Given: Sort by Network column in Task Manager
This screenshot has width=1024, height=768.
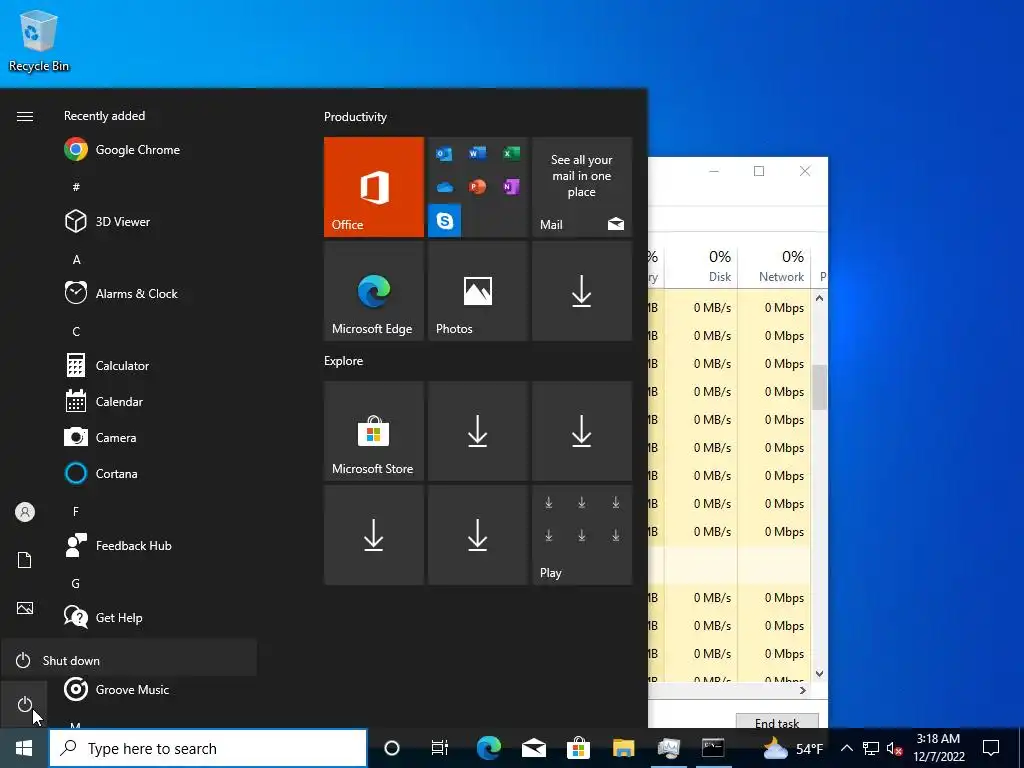Looking at the screenshot, I should (x=775, y=266).
